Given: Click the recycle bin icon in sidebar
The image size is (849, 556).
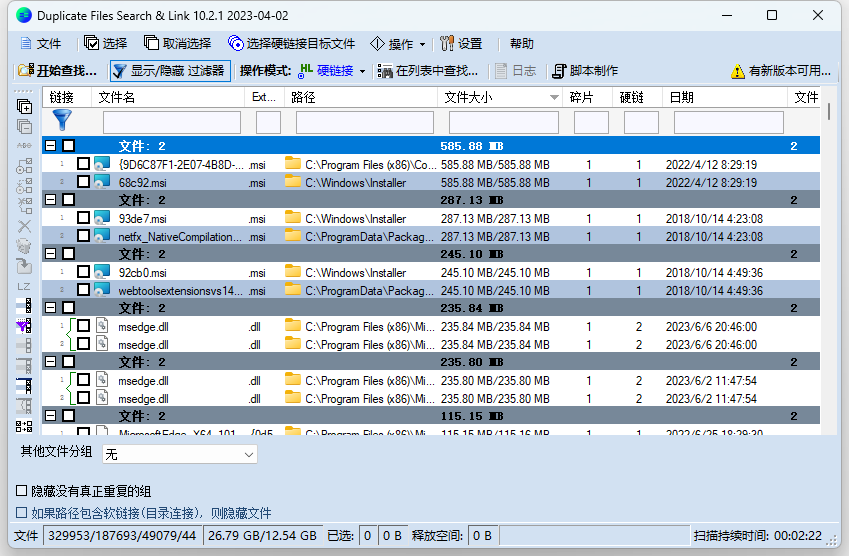Looking at the screenshot, I should click(x=24, y=246).
